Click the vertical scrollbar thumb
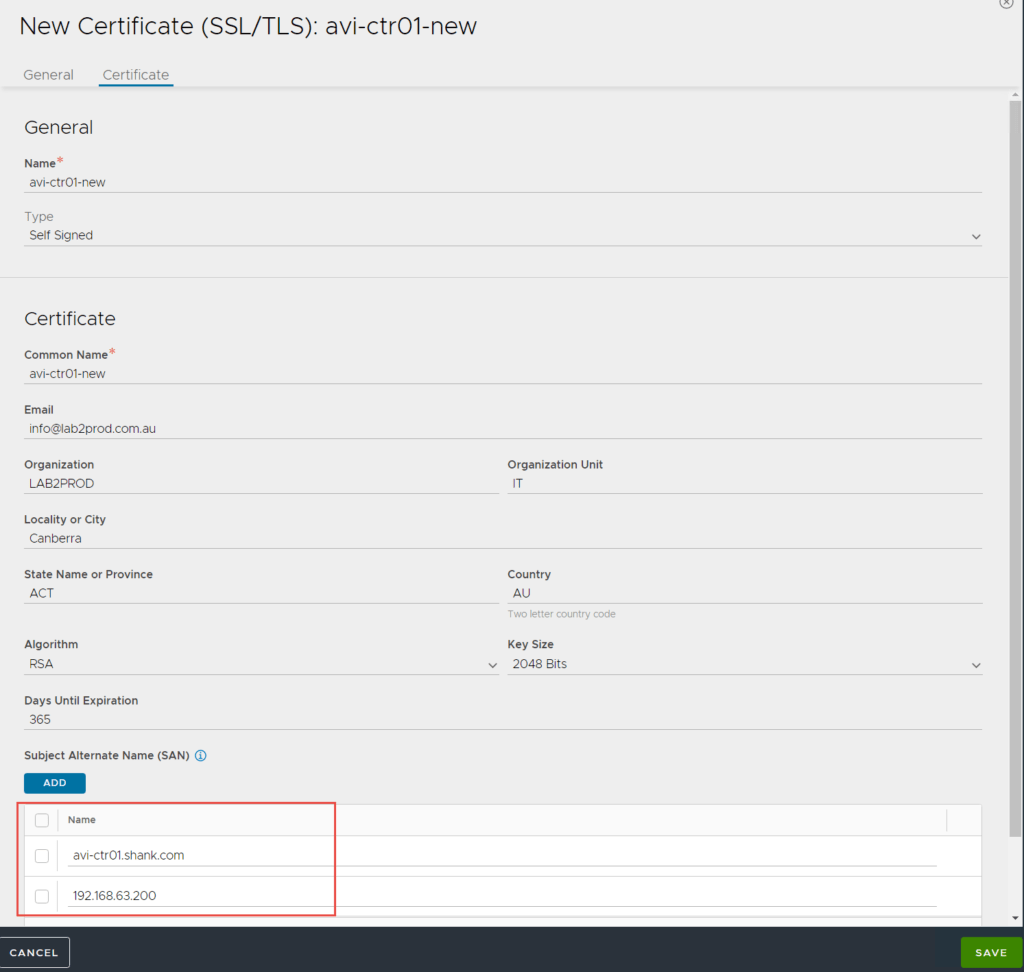 (x=1015, y=467)
